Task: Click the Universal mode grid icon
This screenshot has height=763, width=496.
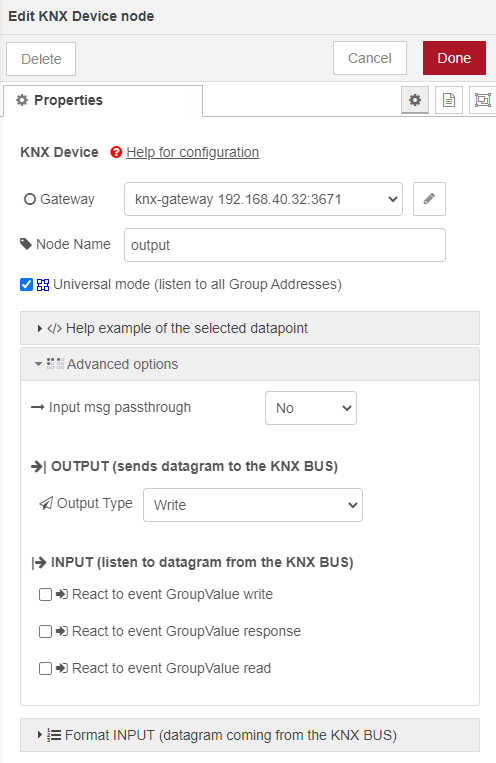Action: pos(43,285)
